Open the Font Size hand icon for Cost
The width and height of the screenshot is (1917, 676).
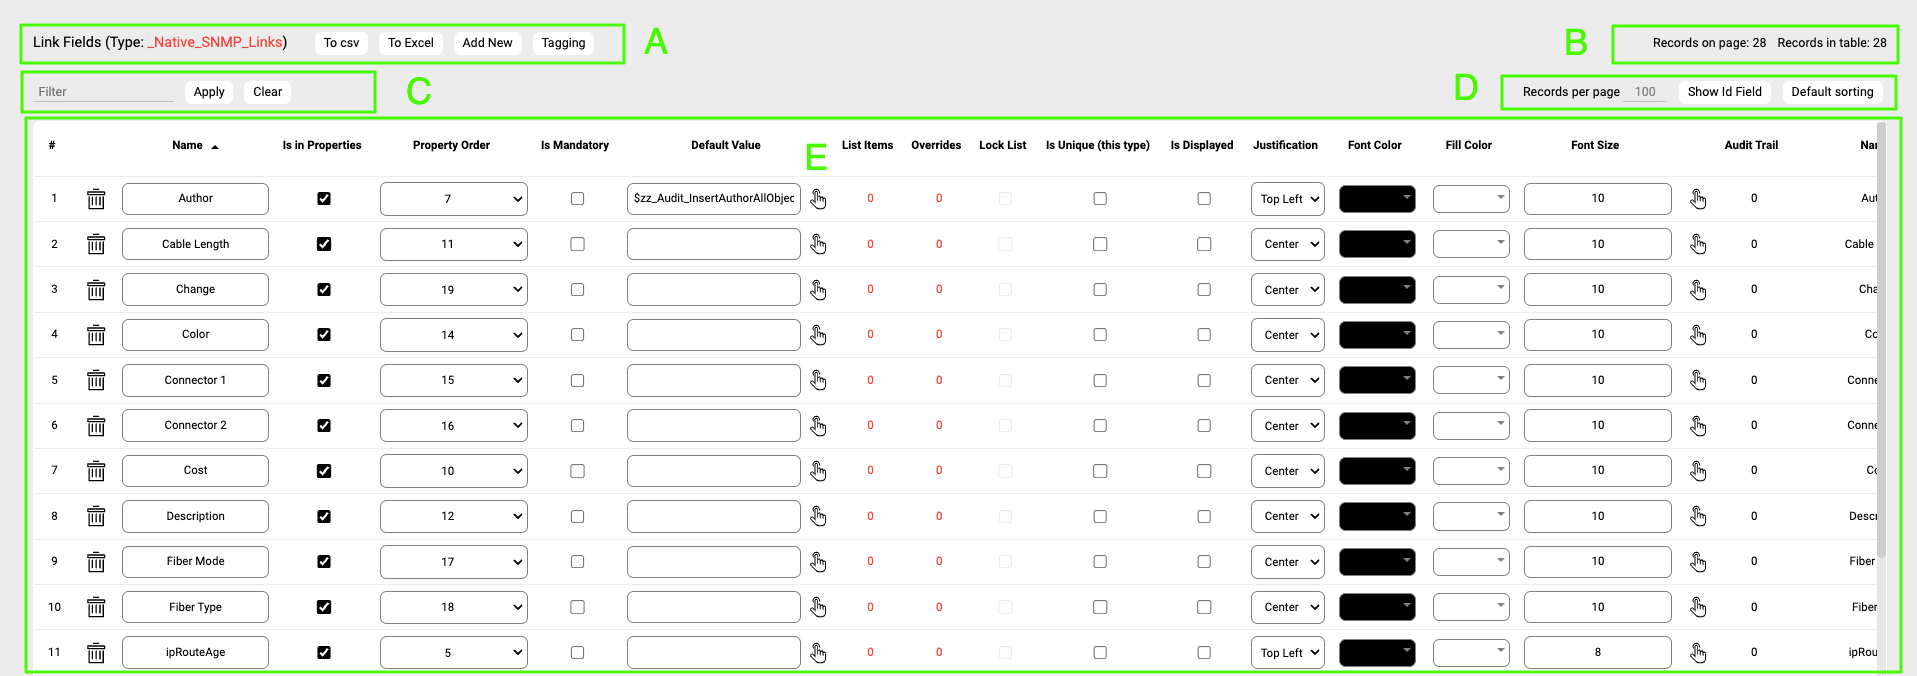pyautogui.click(x=1698, y=471)
